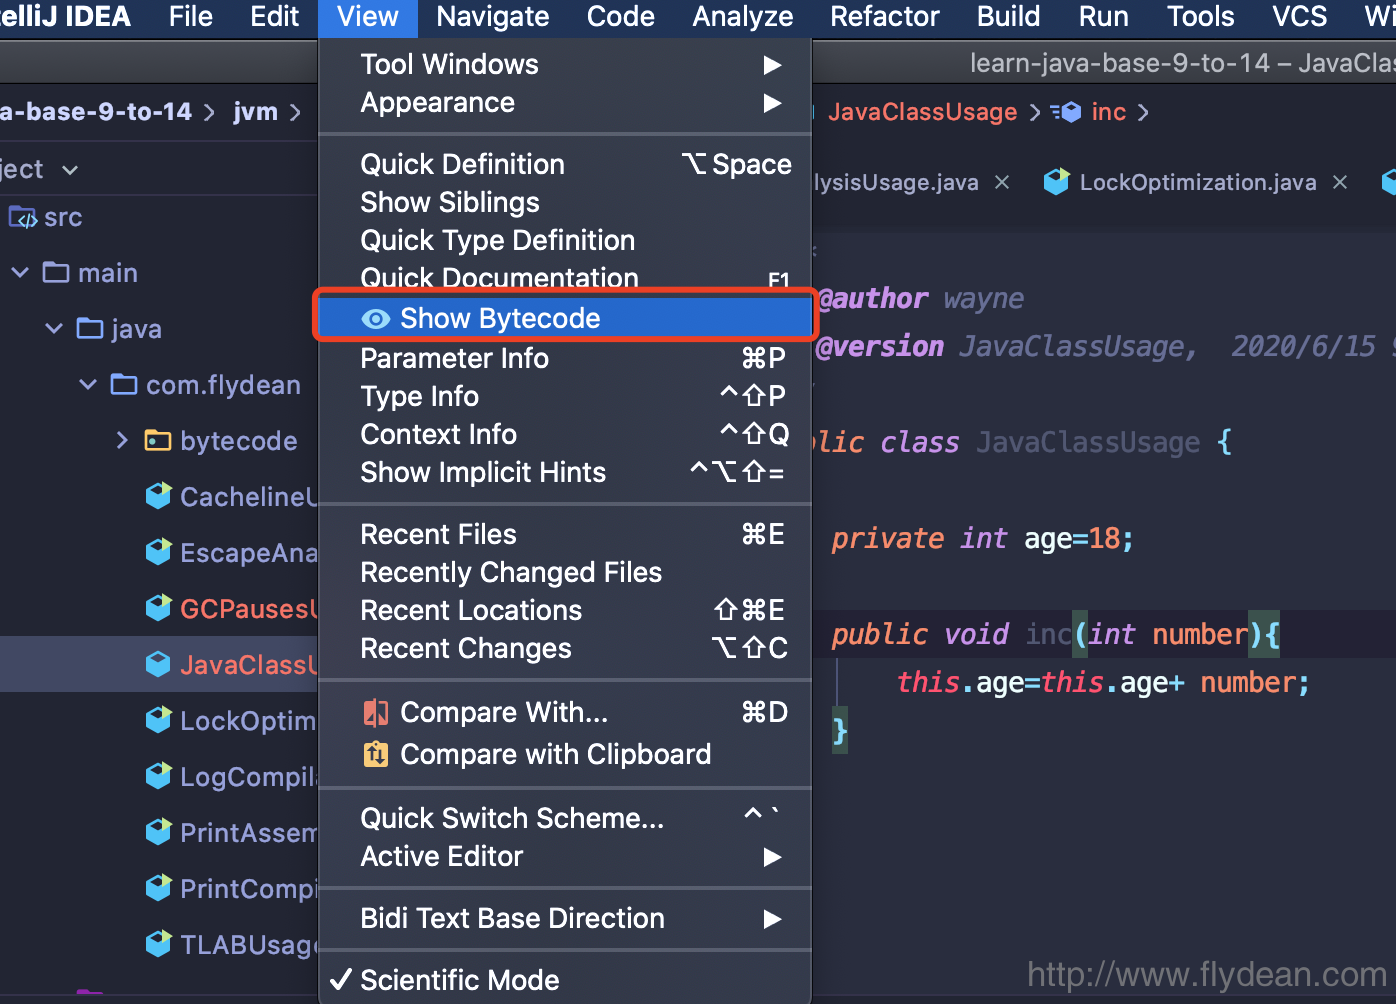The image size is (1396, 1004).
Task: Click JavaClassUsage in the breadcrumb
Action: point(922,112)
